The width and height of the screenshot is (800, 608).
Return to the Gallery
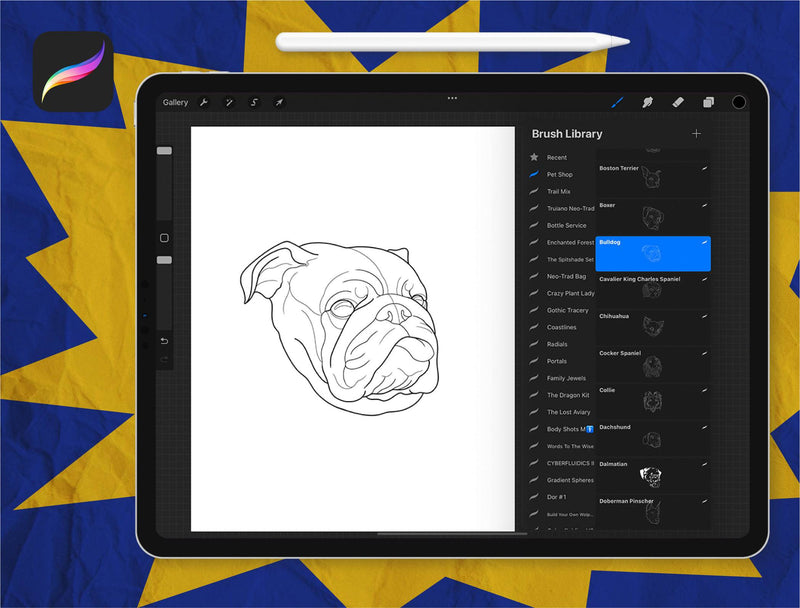(x=175, y=102)
